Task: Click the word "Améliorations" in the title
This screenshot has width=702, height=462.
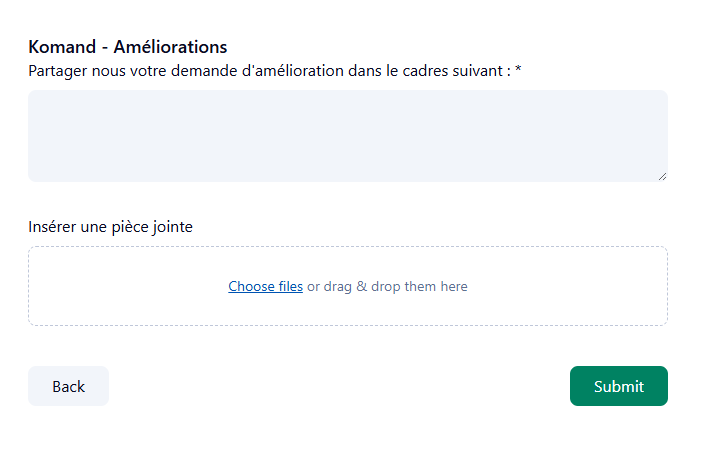Action: (170, 47)
